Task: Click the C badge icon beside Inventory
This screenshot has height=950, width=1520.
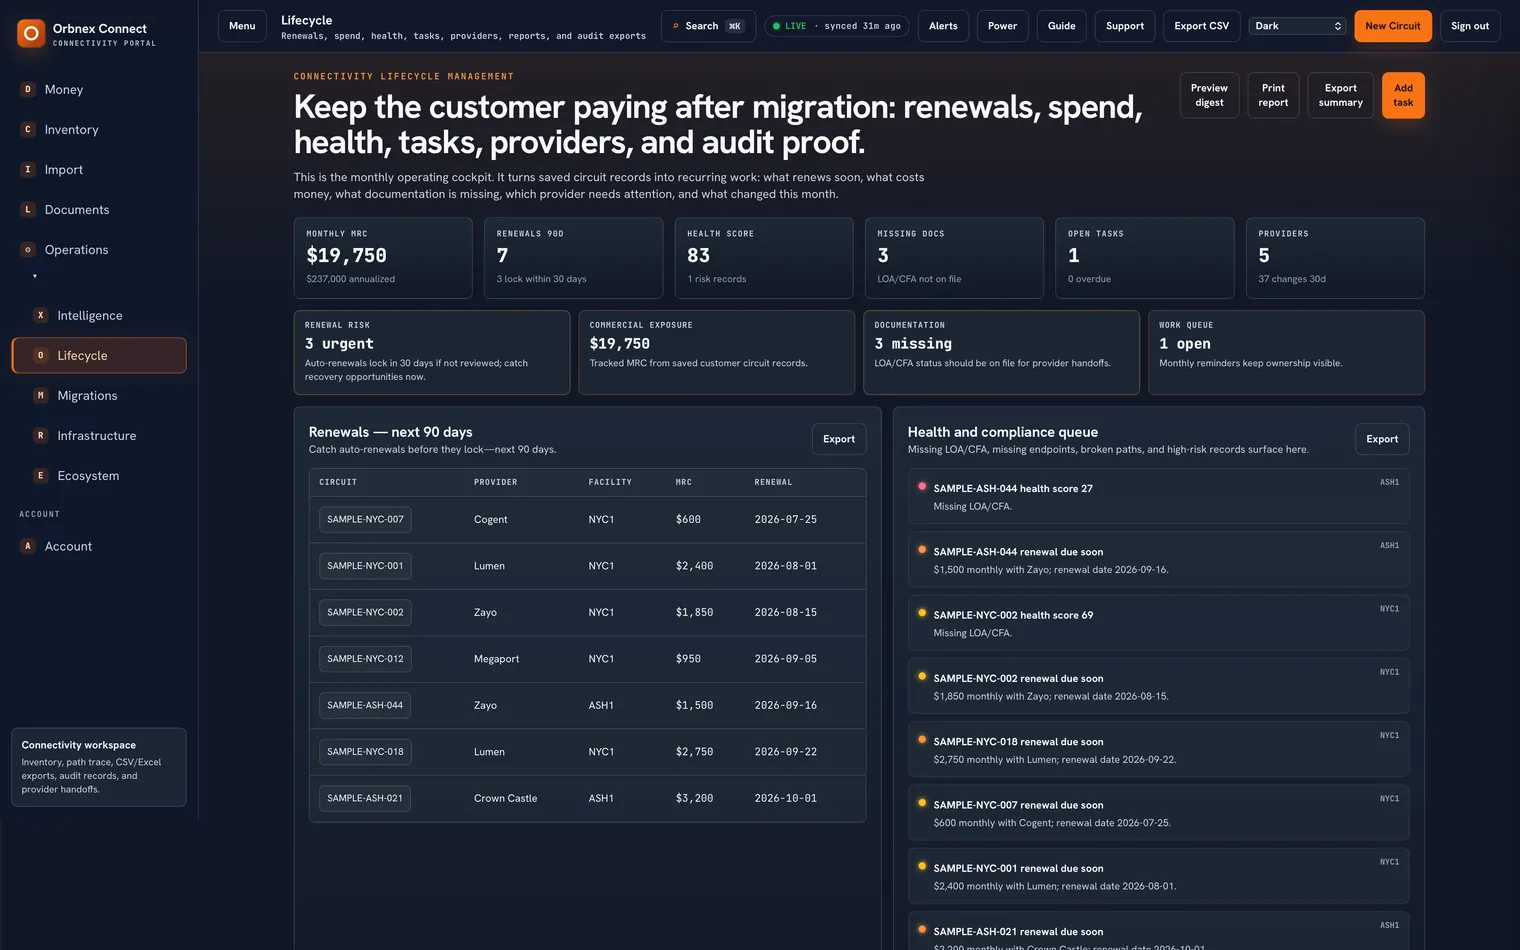Action: coord(28,129)
